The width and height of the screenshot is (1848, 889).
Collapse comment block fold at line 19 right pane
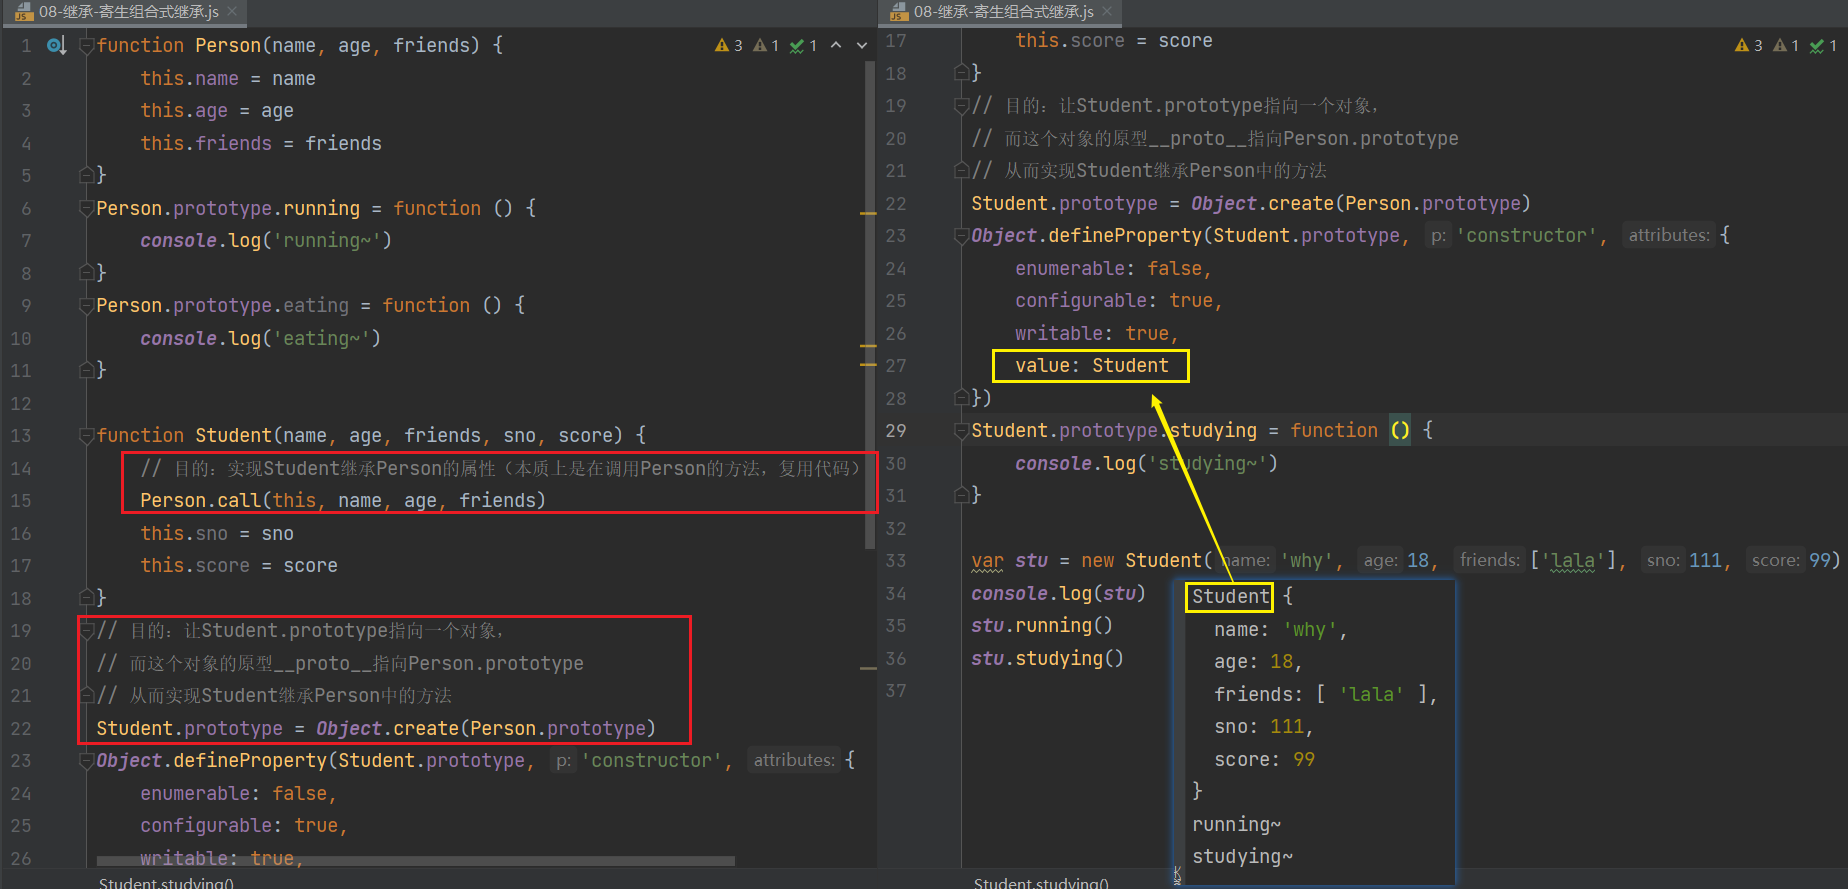tap(962, 105)
